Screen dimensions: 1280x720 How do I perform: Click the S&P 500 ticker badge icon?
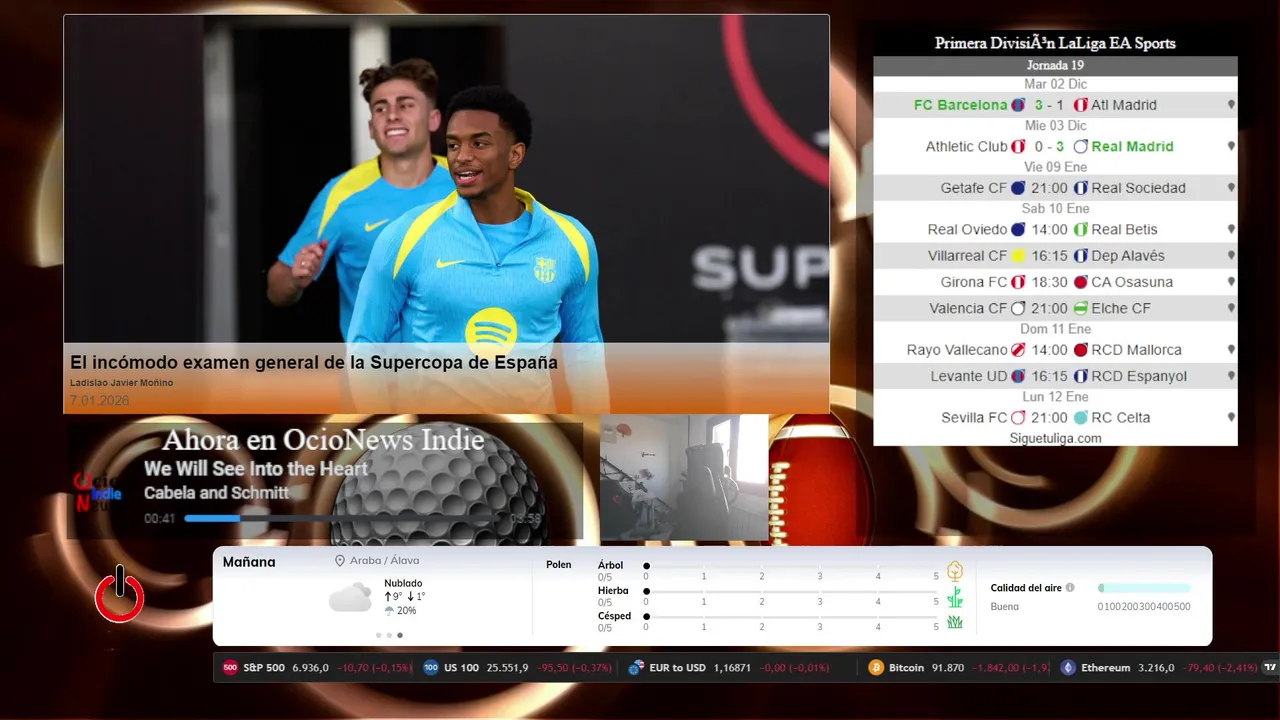pyautogui.click(x=230, y=668)
